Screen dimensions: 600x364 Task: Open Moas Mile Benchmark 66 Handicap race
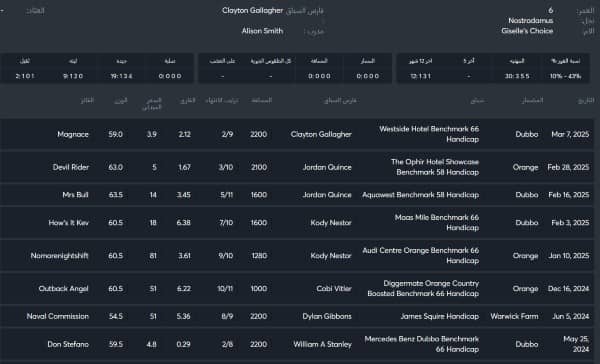[x=437, y=223]
